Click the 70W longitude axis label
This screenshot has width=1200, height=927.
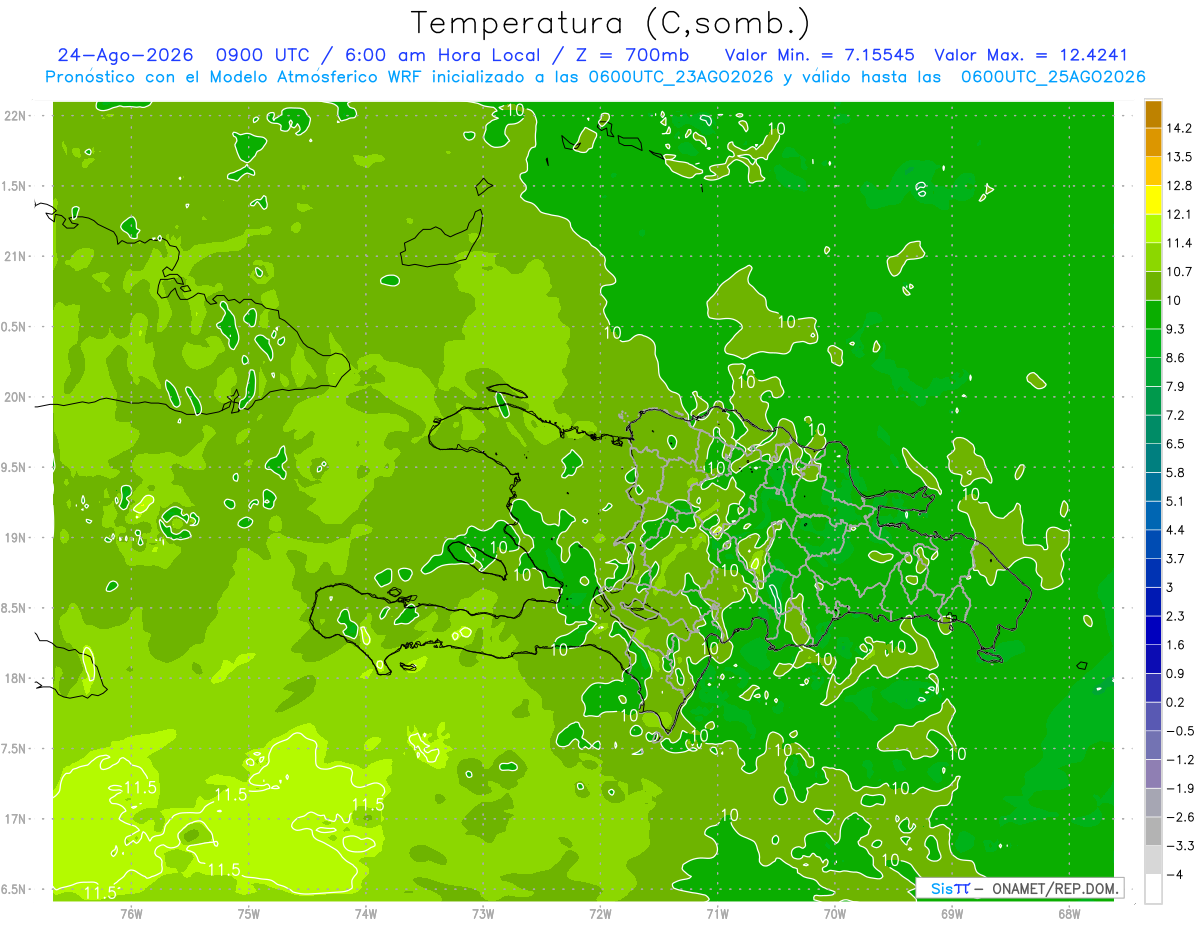(x=835, y=914)
